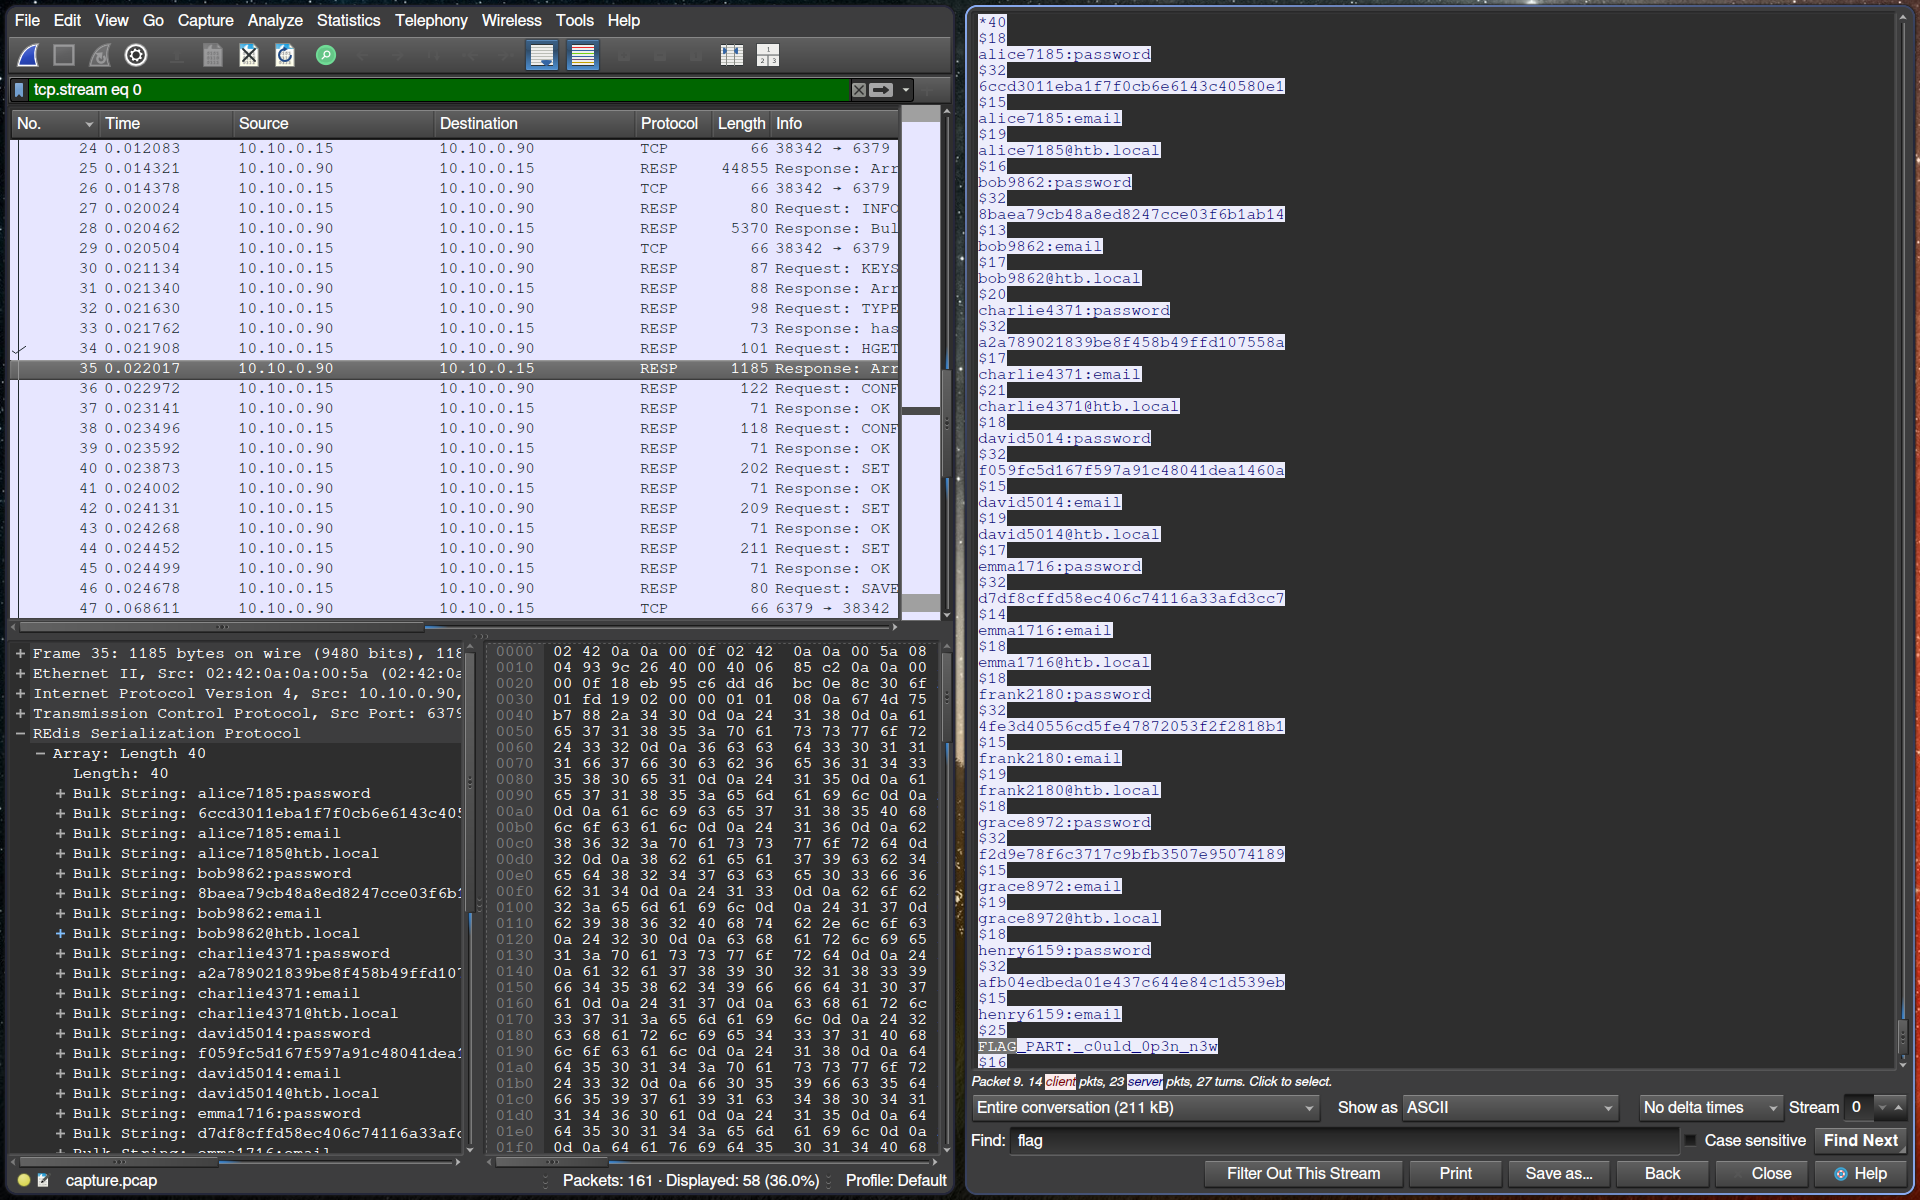
Task: Click the stop capture square icon
Action: pos(64,56)
